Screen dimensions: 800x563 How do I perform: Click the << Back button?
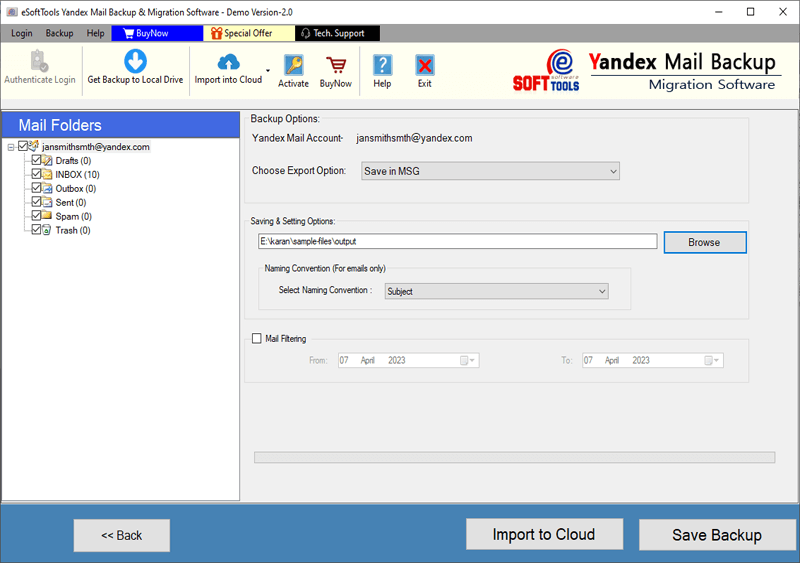click(121, 535)
